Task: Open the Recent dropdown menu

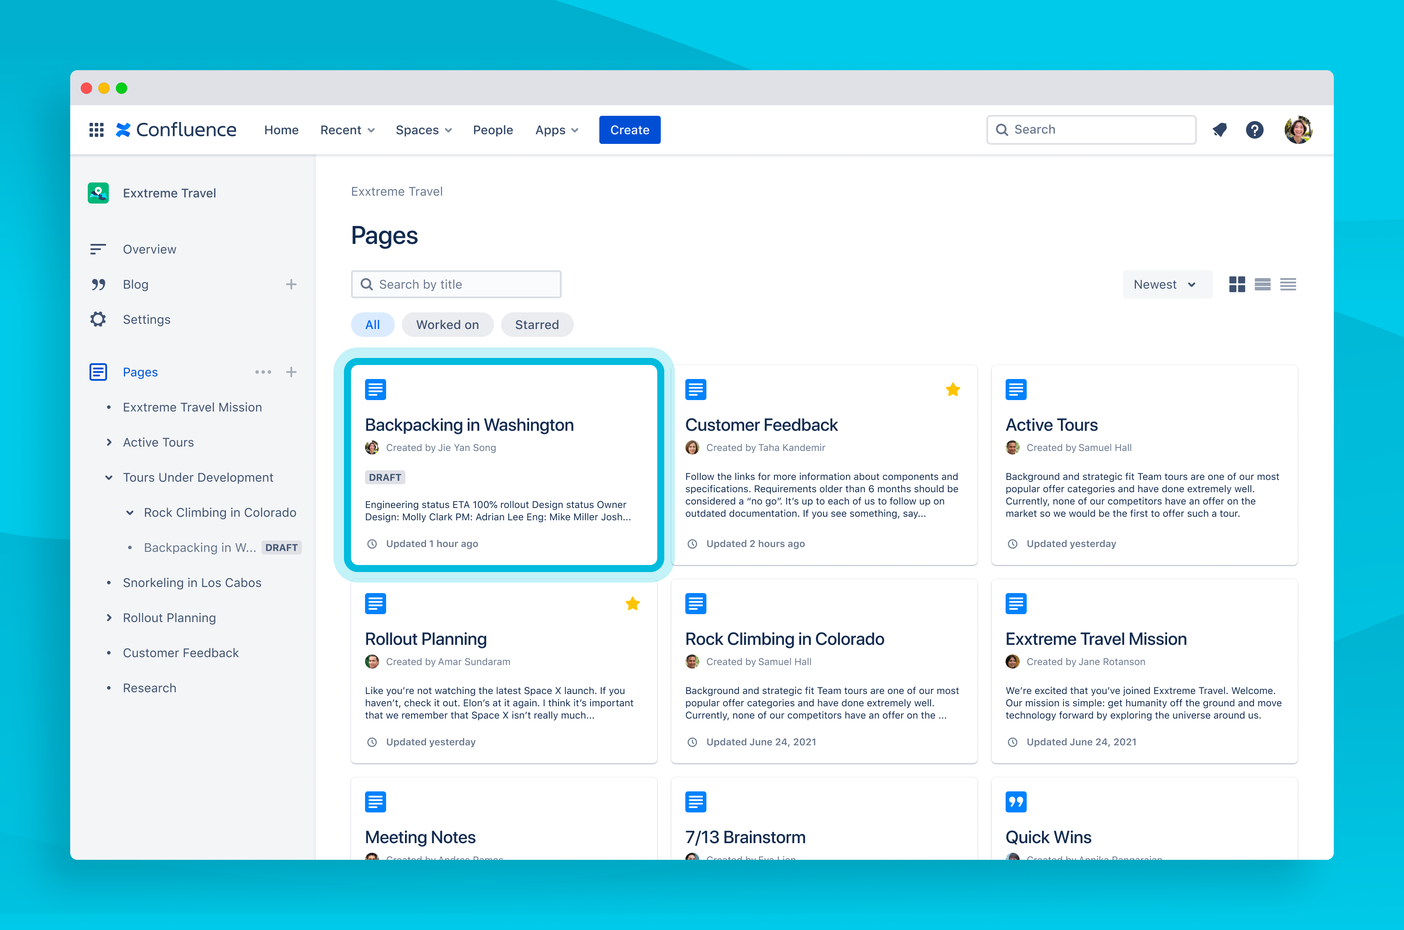Action: tap(347, 130)
